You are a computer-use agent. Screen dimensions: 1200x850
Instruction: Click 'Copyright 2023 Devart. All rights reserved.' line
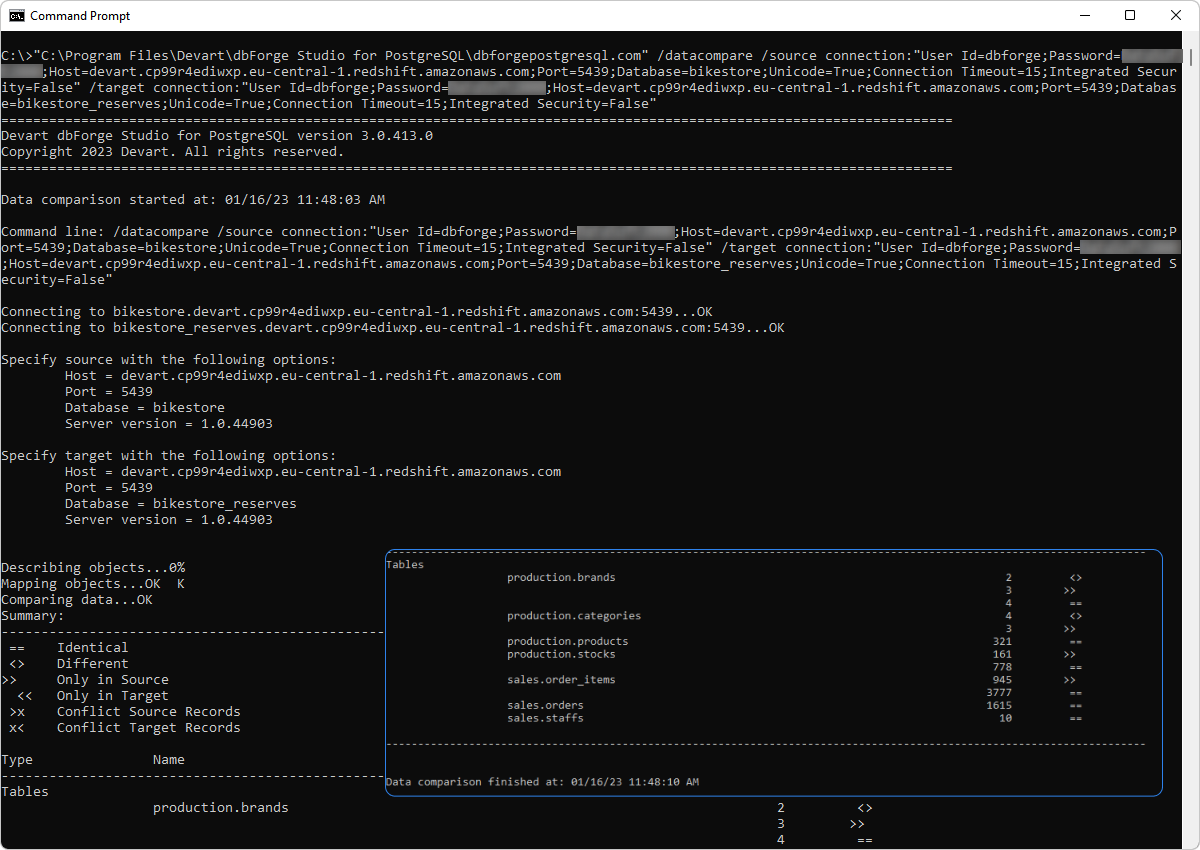[172, 152]
